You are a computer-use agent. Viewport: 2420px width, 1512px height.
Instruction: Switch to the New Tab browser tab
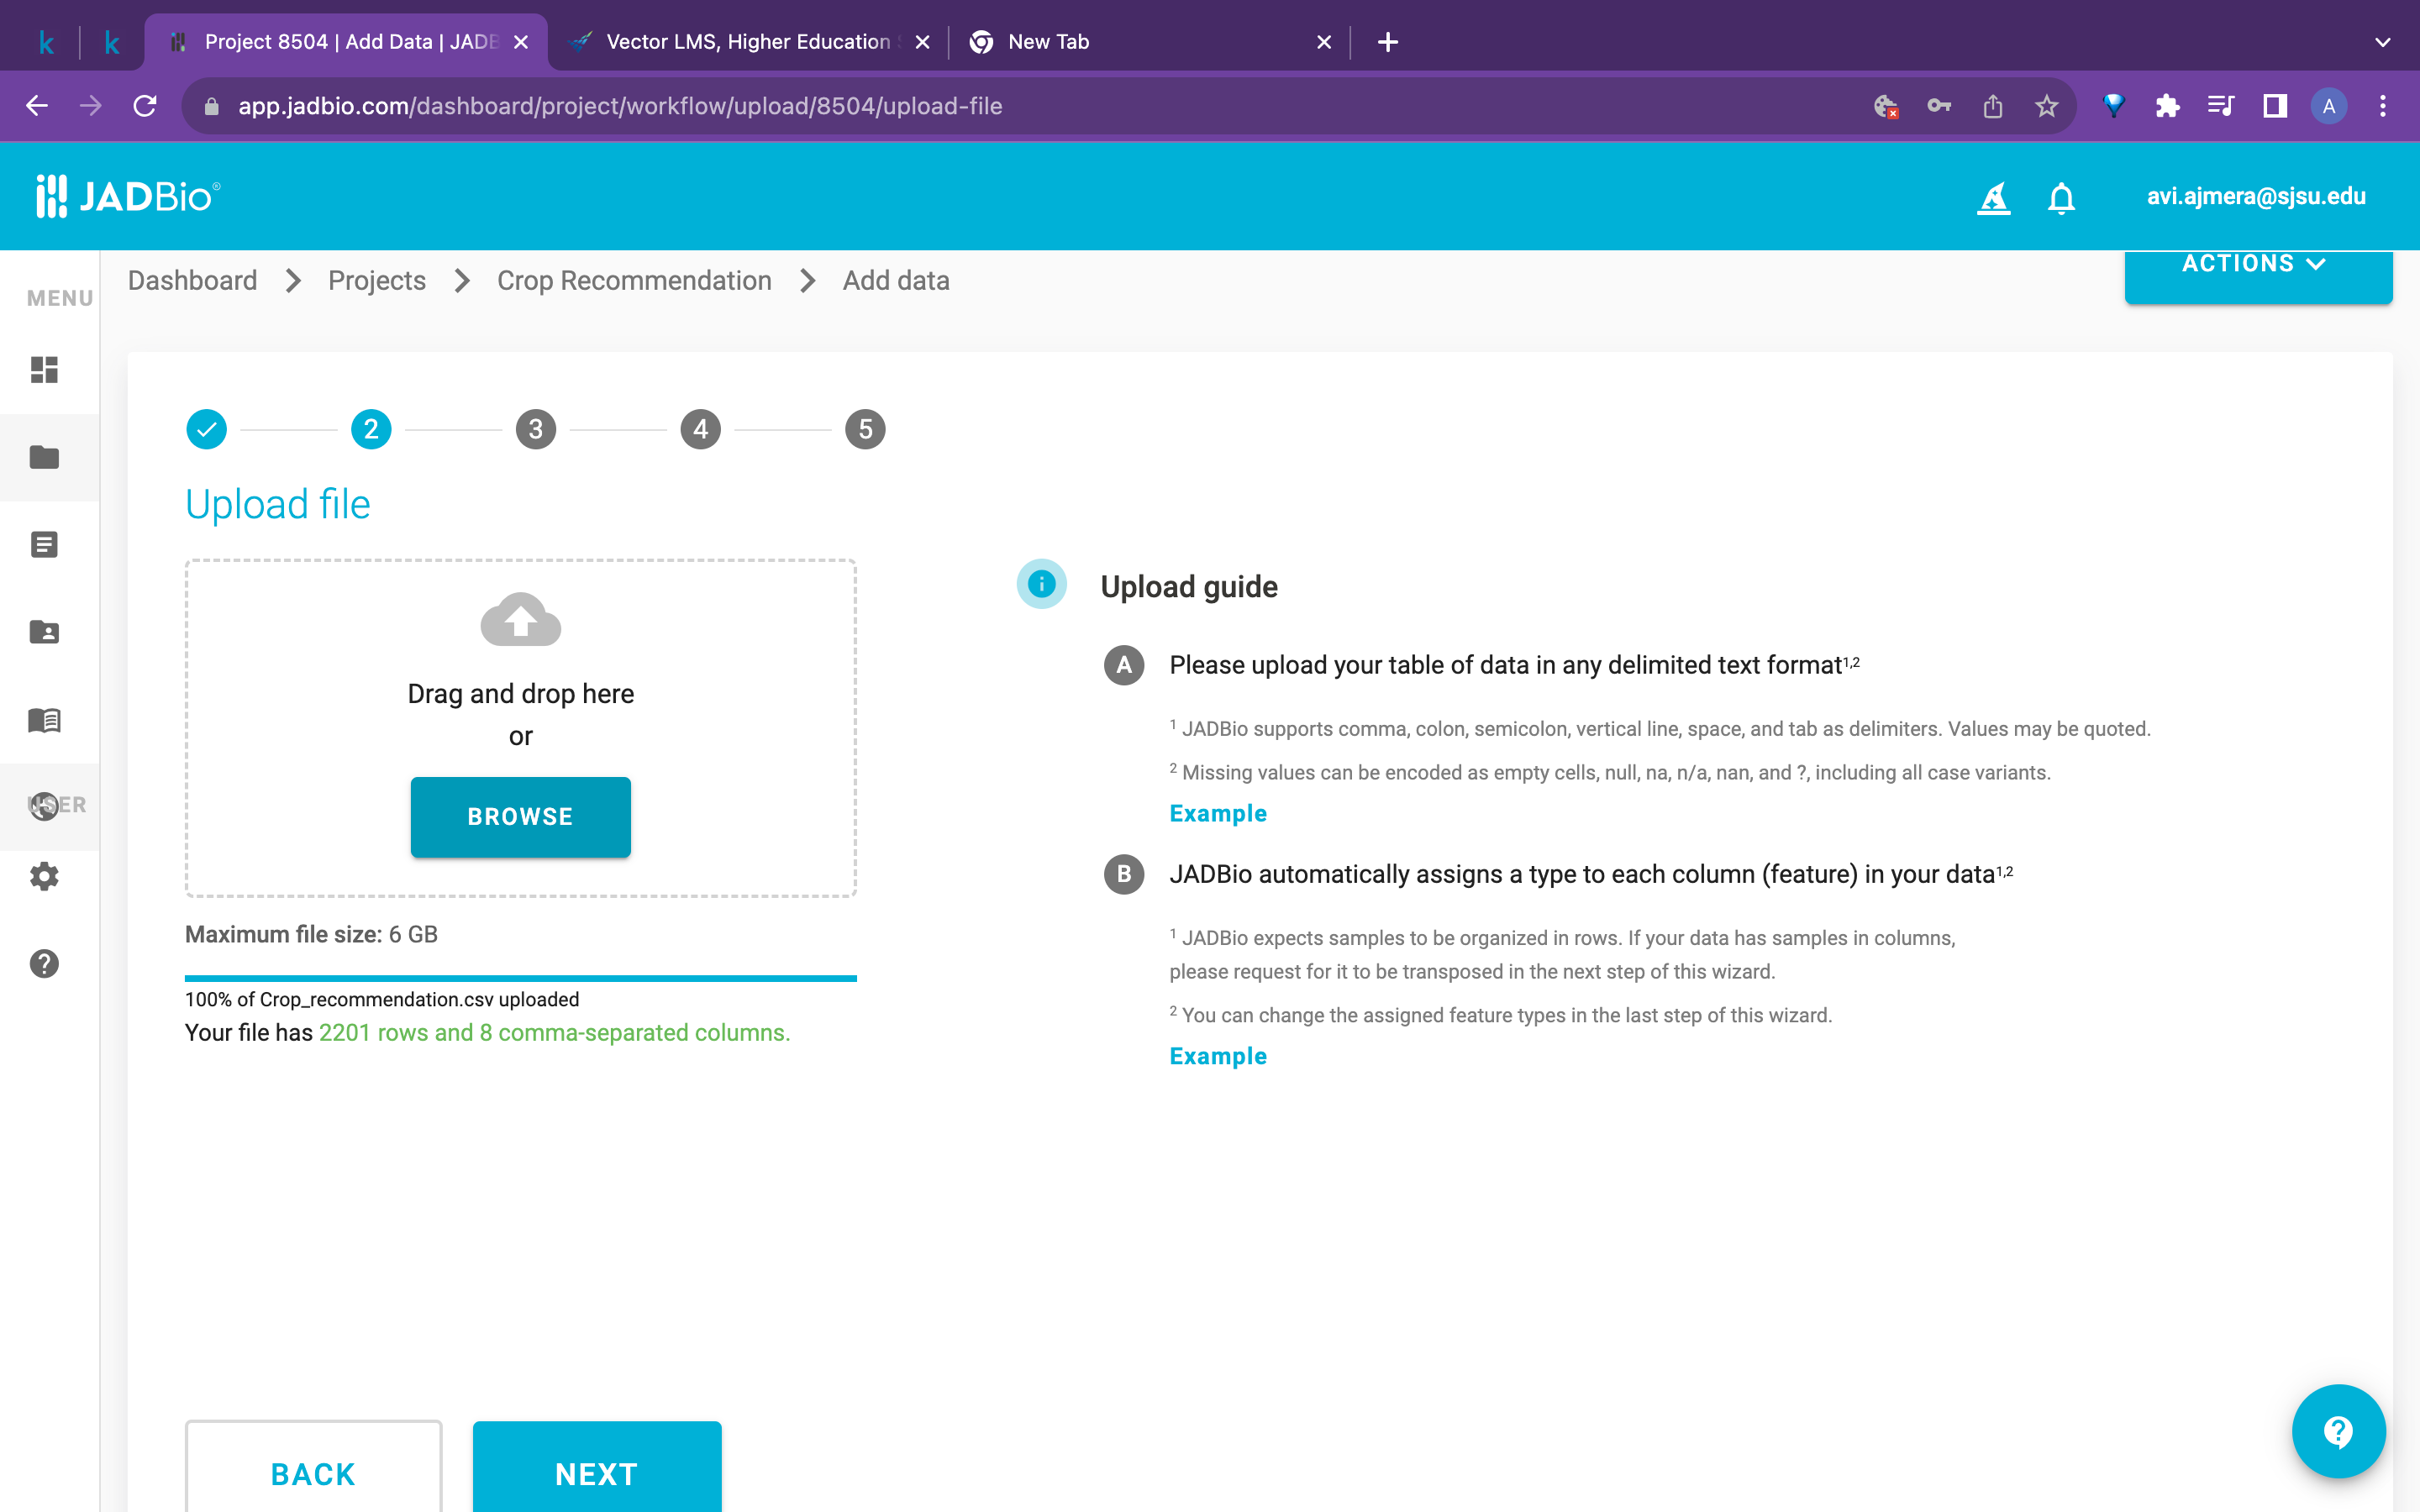pos(1046,42)
